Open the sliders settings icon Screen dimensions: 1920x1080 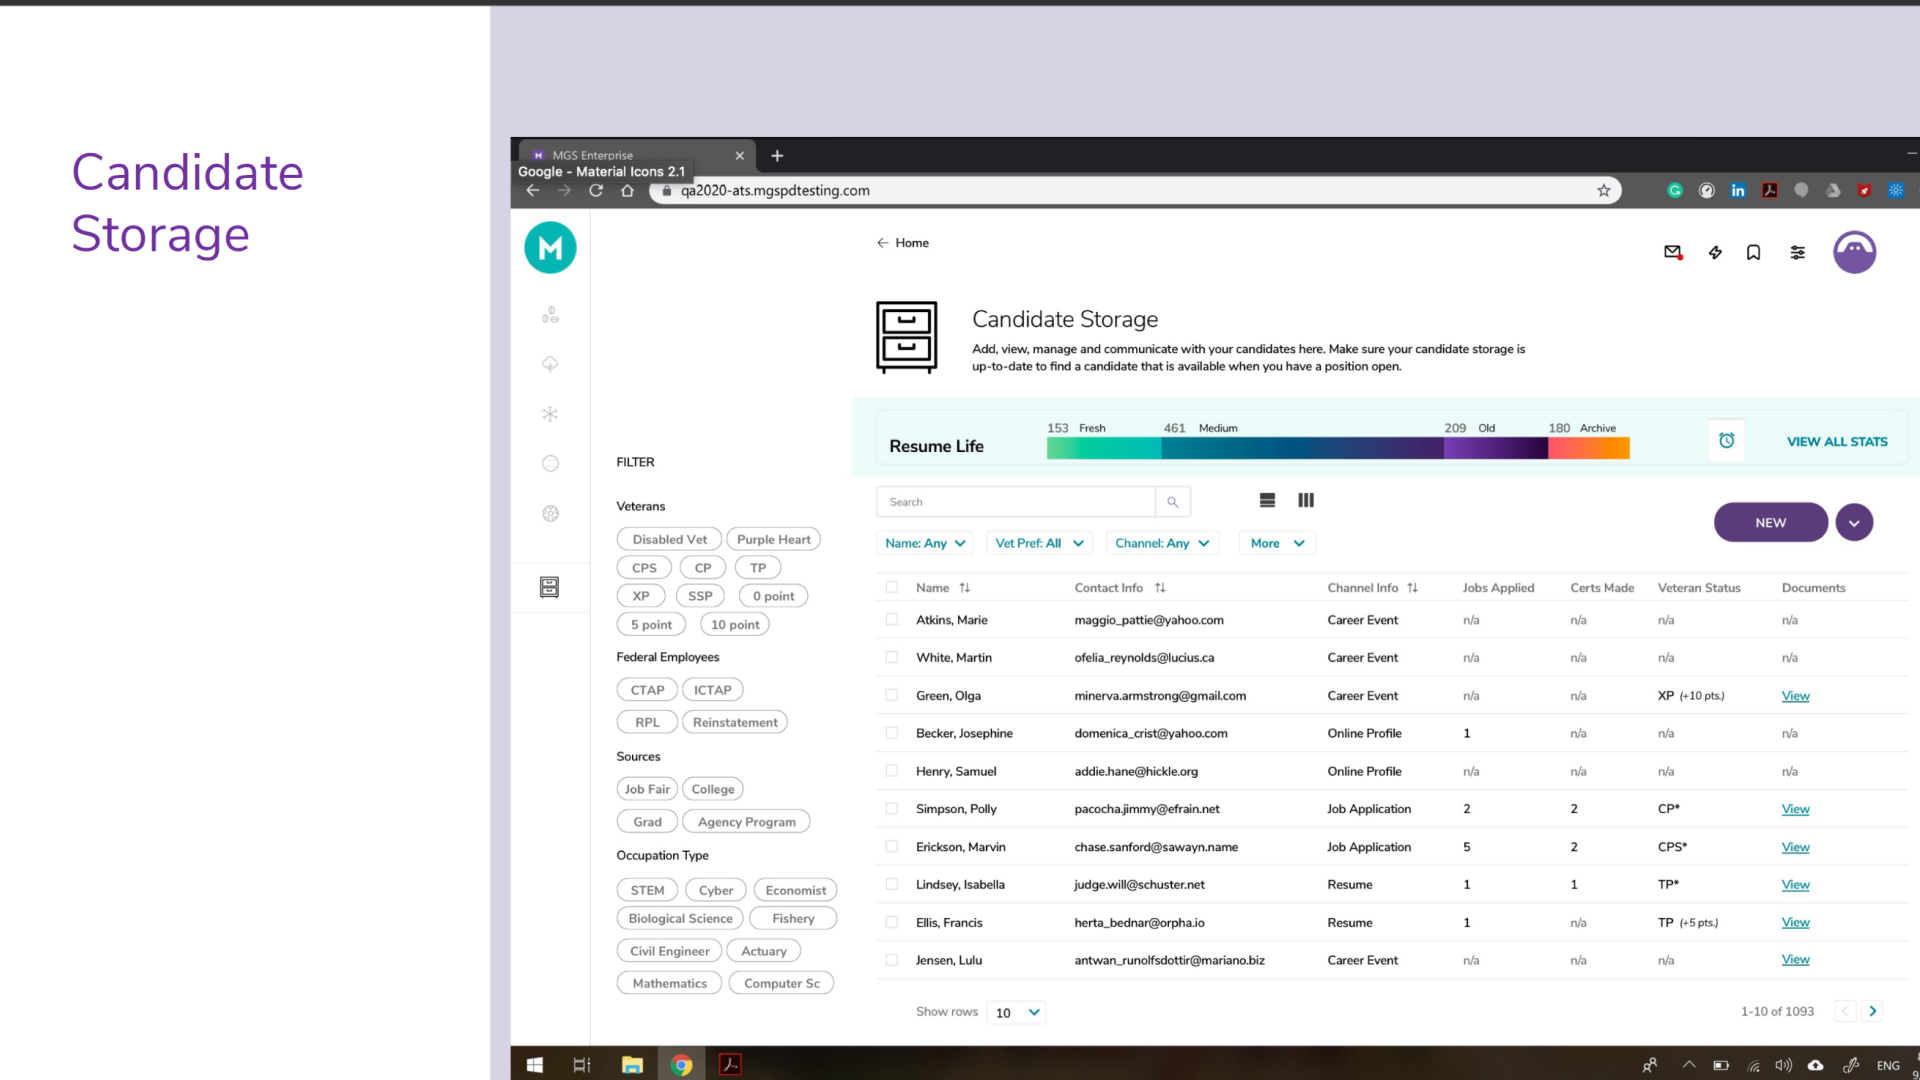tap(1797, 252)
